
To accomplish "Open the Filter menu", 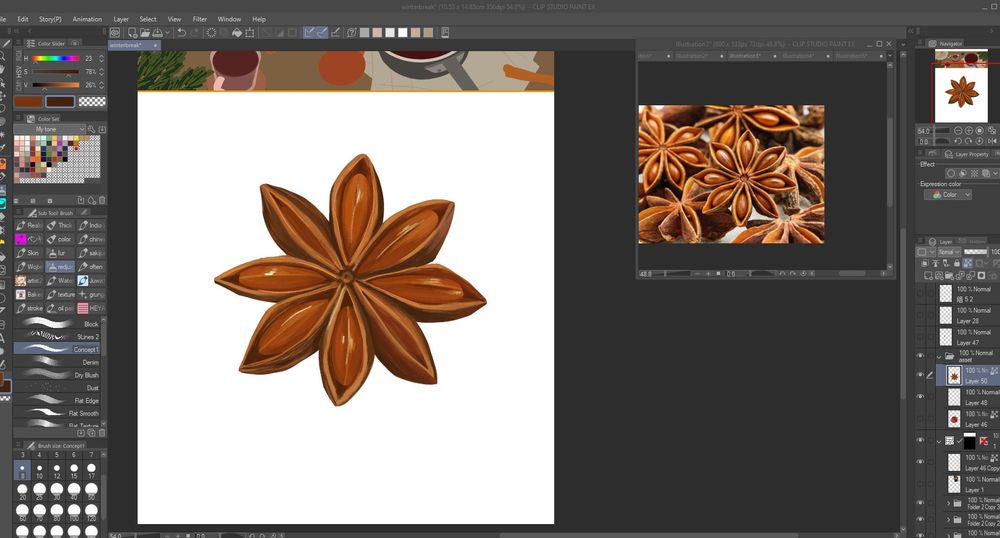I will [x=200, y=19].
